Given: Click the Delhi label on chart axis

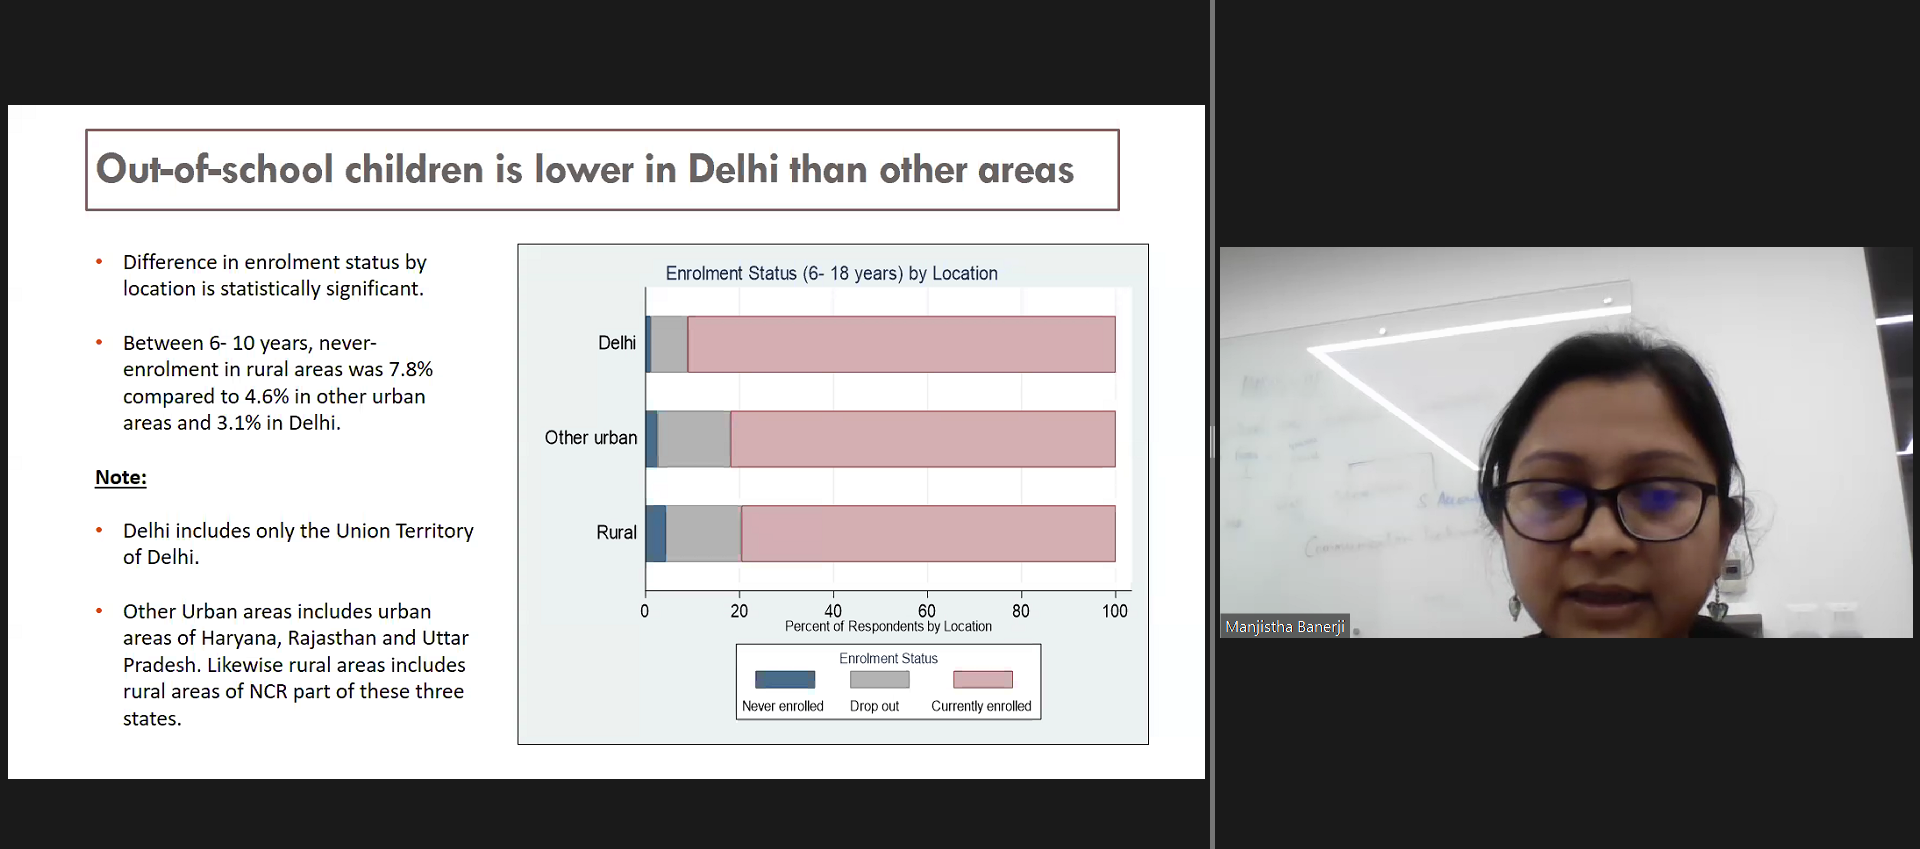Looking at the screenshot, I should [616, 343].
